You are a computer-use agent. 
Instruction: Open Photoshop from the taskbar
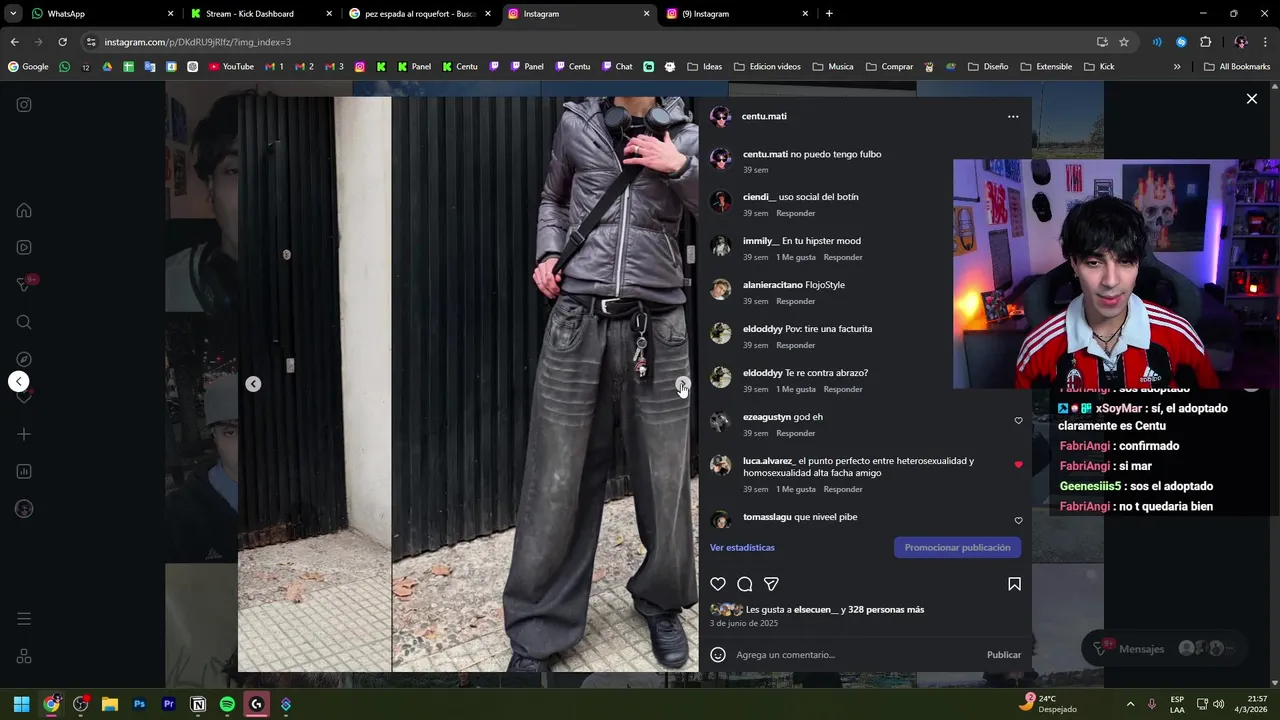[x=139, y=704]
